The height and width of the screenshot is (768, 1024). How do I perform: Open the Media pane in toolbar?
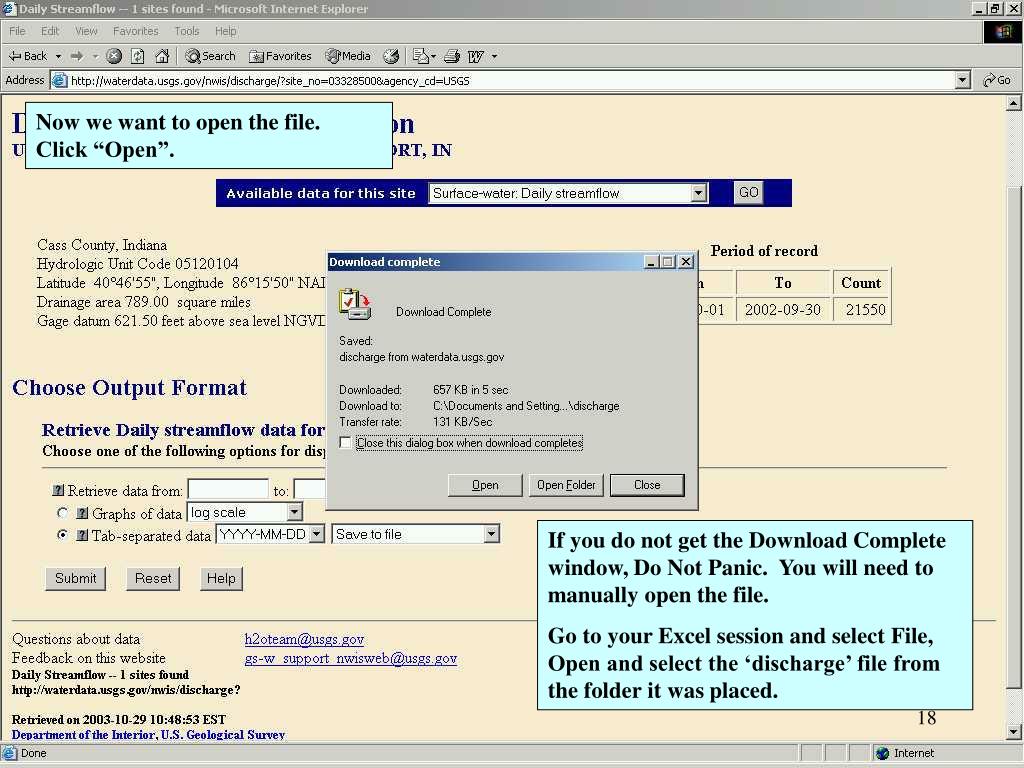pos(348,56)
